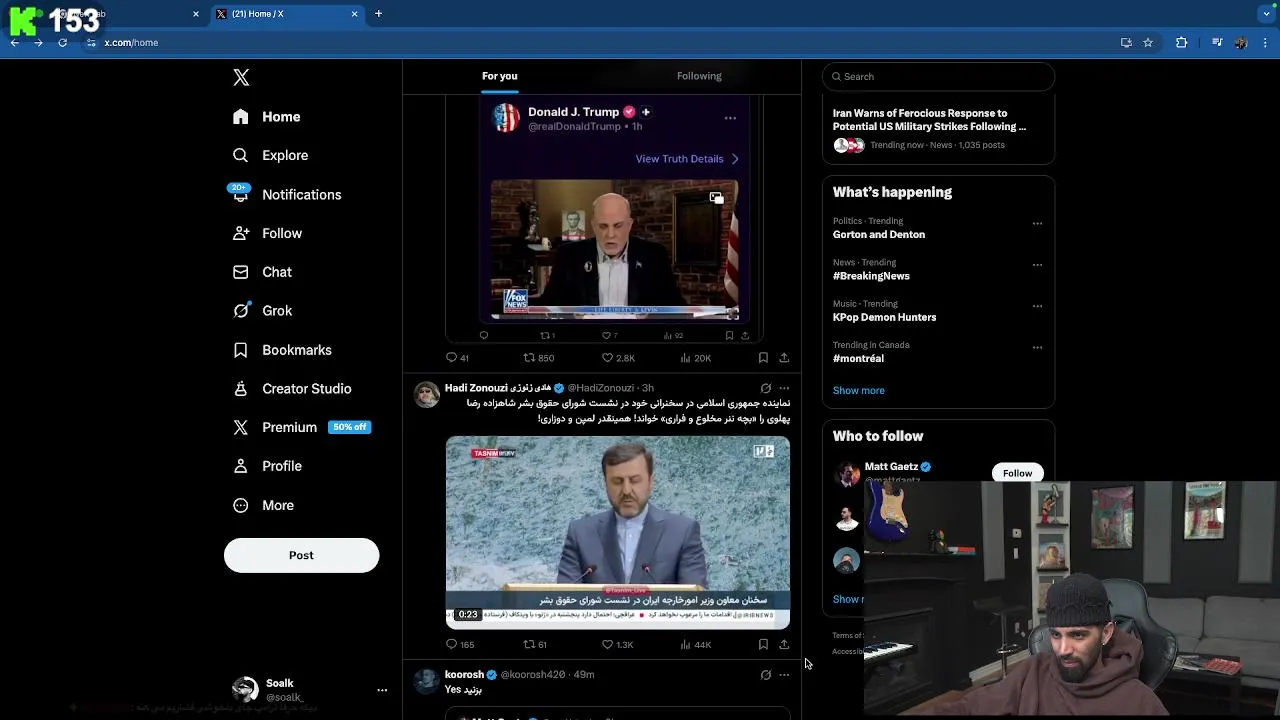Screen dimensions: 1280x720
Task: Open browser three-dot menu
Action: (x=1266, y=43)
